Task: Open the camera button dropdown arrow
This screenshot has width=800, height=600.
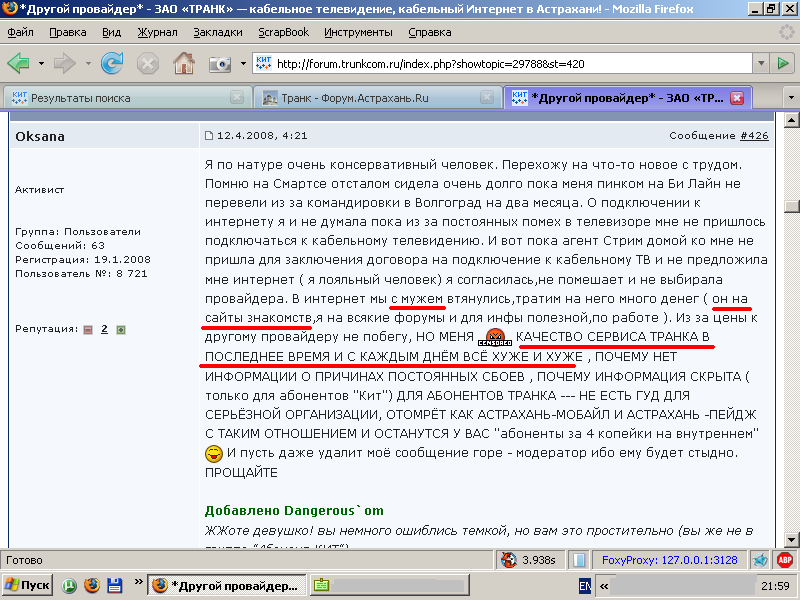Action: point(243,64)
